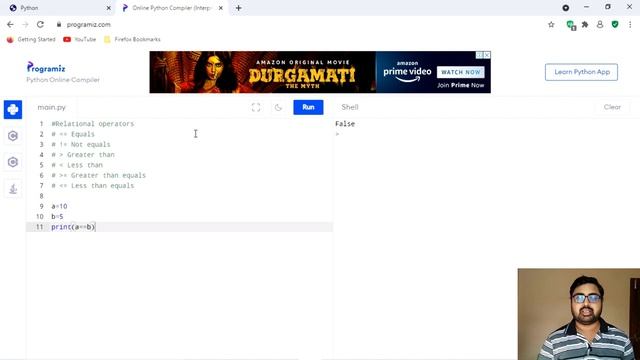Close the Python browser tab
Image resolution: width=640 pixels, height=360 pixels.
click(109, 8)
